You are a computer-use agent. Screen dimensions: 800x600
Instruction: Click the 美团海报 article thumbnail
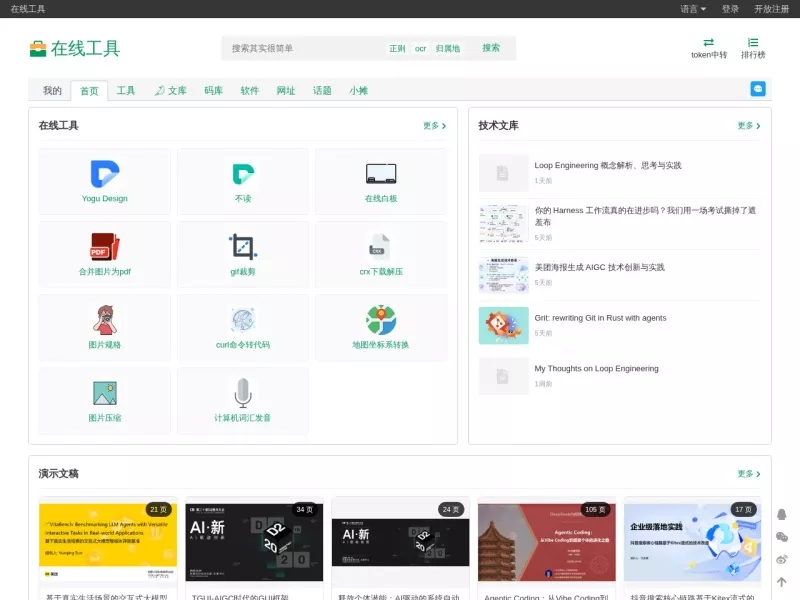[x=504, y=274]
